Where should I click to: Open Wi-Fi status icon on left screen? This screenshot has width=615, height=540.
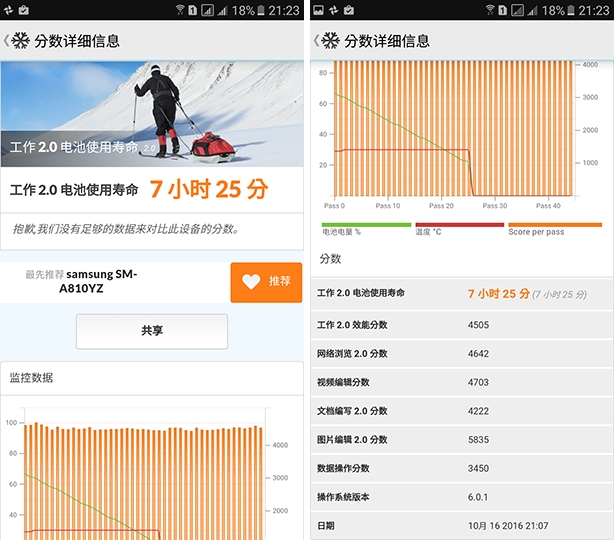[x=180, y=10]
